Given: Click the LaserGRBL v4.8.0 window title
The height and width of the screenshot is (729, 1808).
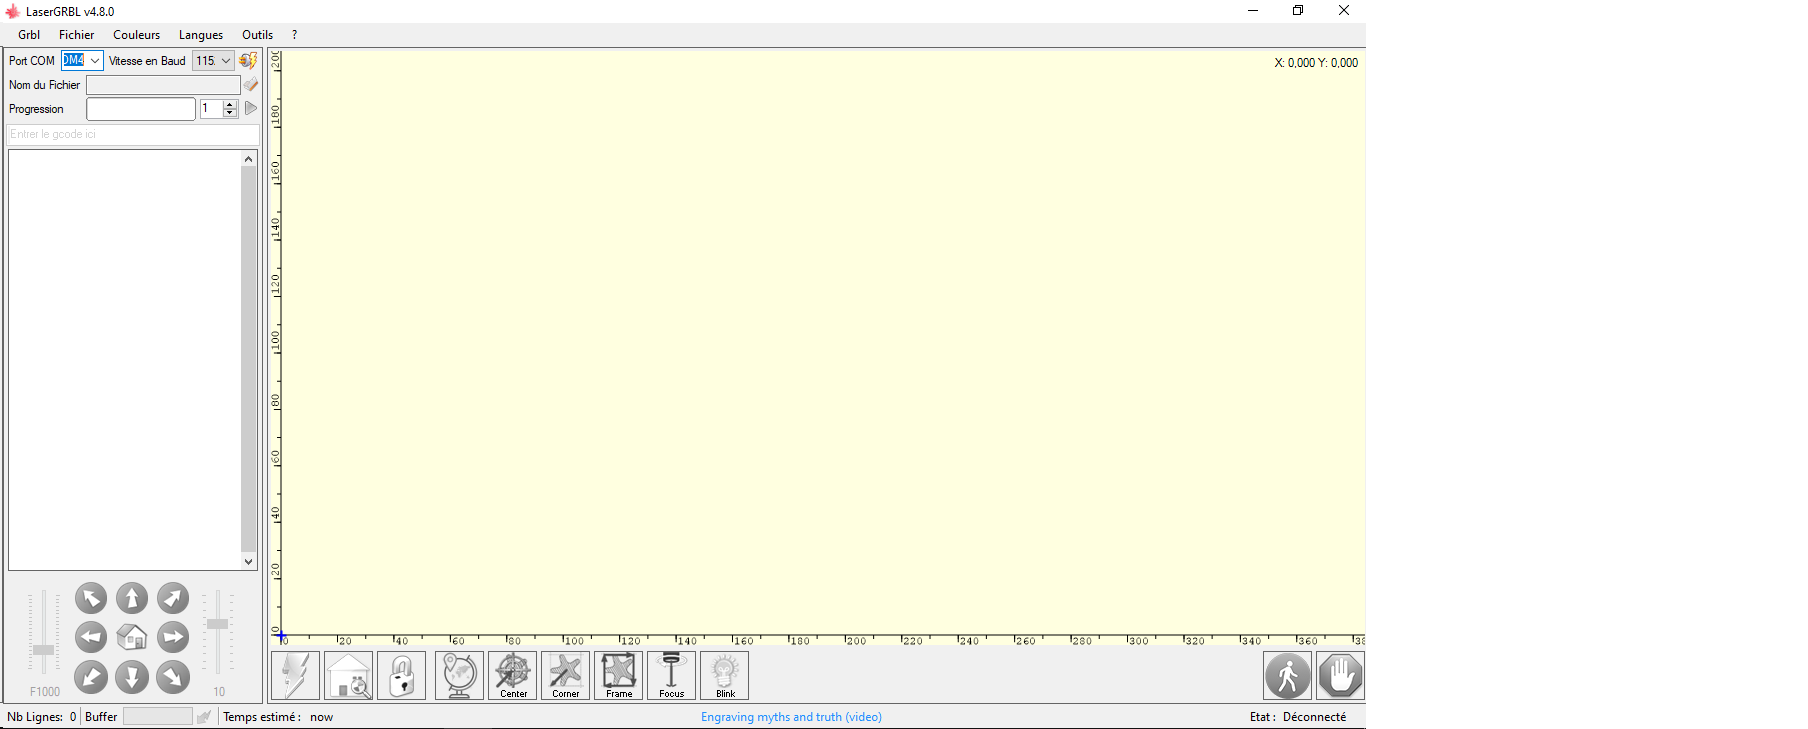Looking at the screenshot, I should [70, 12].
